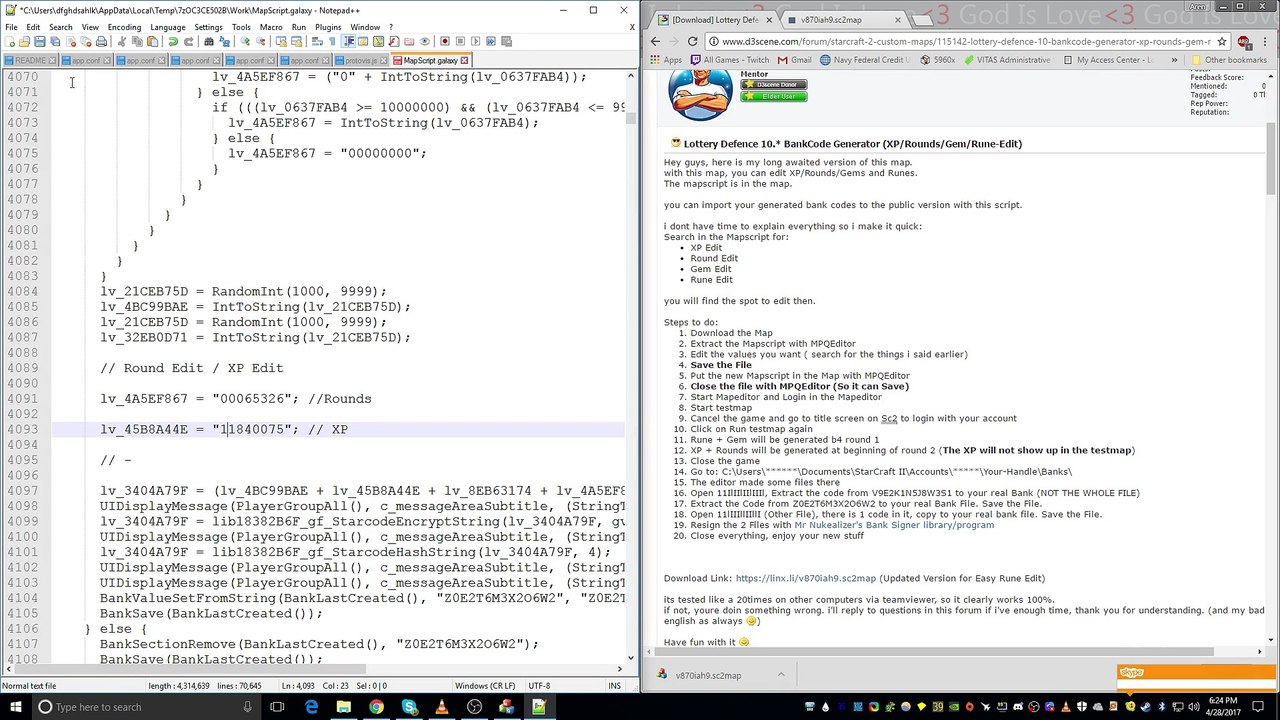Viewport: 1280px width, 720px height.
Task: Save the current file with the Save icon
Action: pos(39,41)
